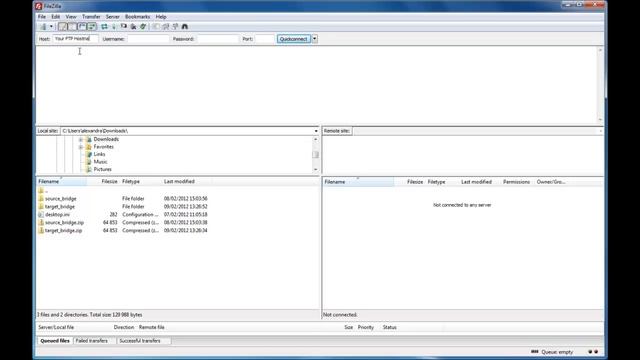Select the Links folder in the tree

pyautogui.click(x=99, y=154)
